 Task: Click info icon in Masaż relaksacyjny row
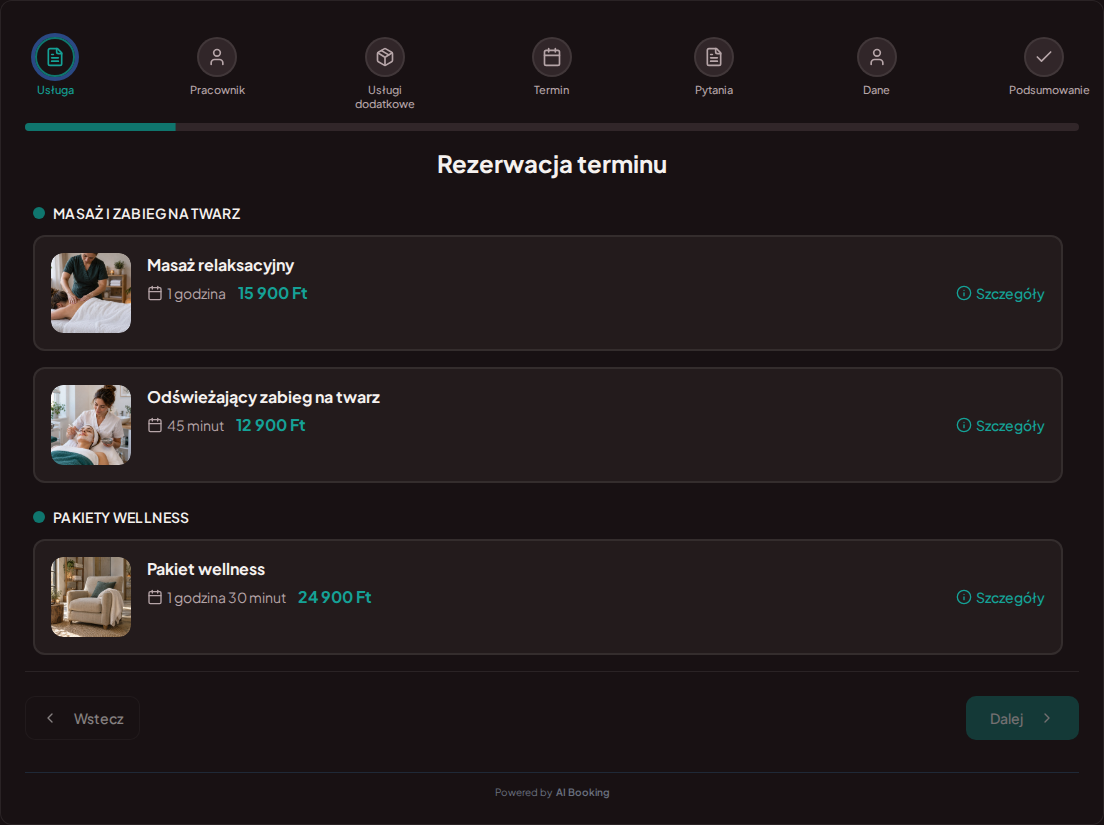[964, 293]
